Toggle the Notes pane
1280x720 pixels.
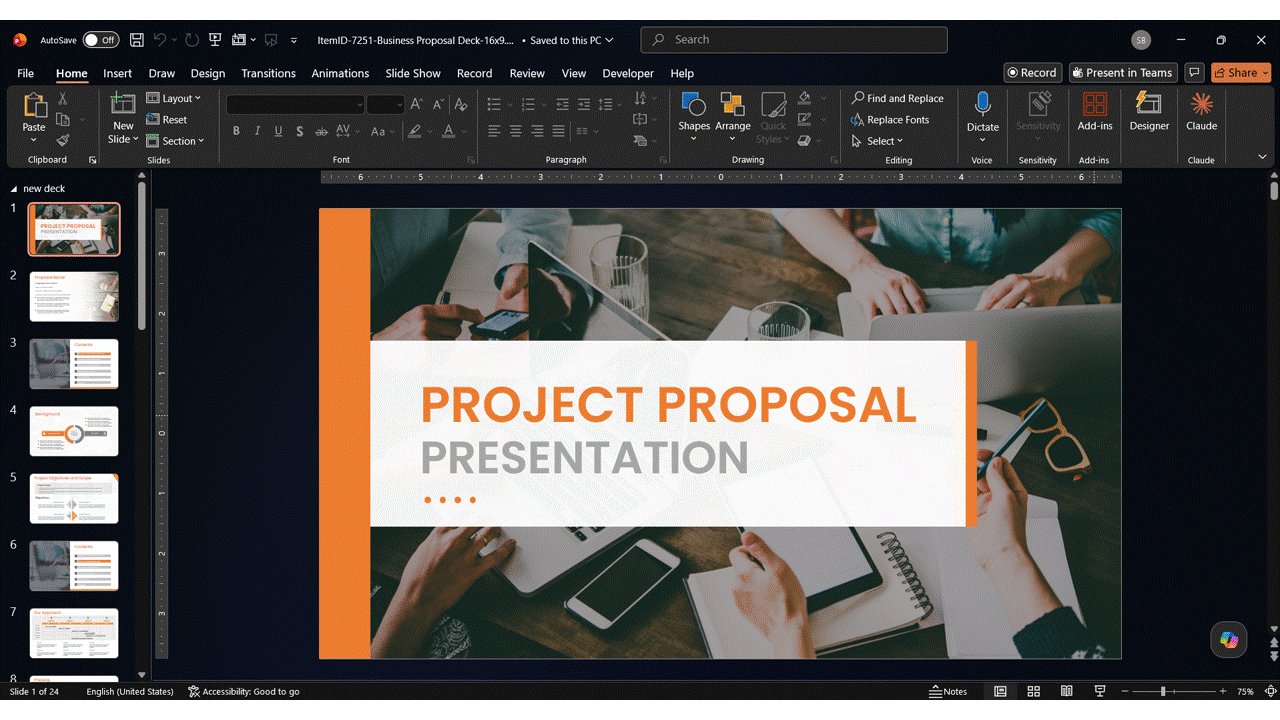coord(948,691)
